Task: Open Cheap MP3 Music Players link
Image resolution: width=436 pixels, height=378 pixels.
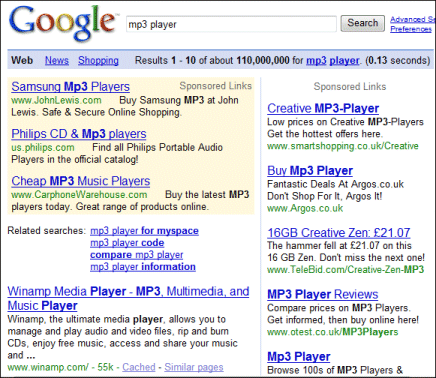Action: click(81, 181)
